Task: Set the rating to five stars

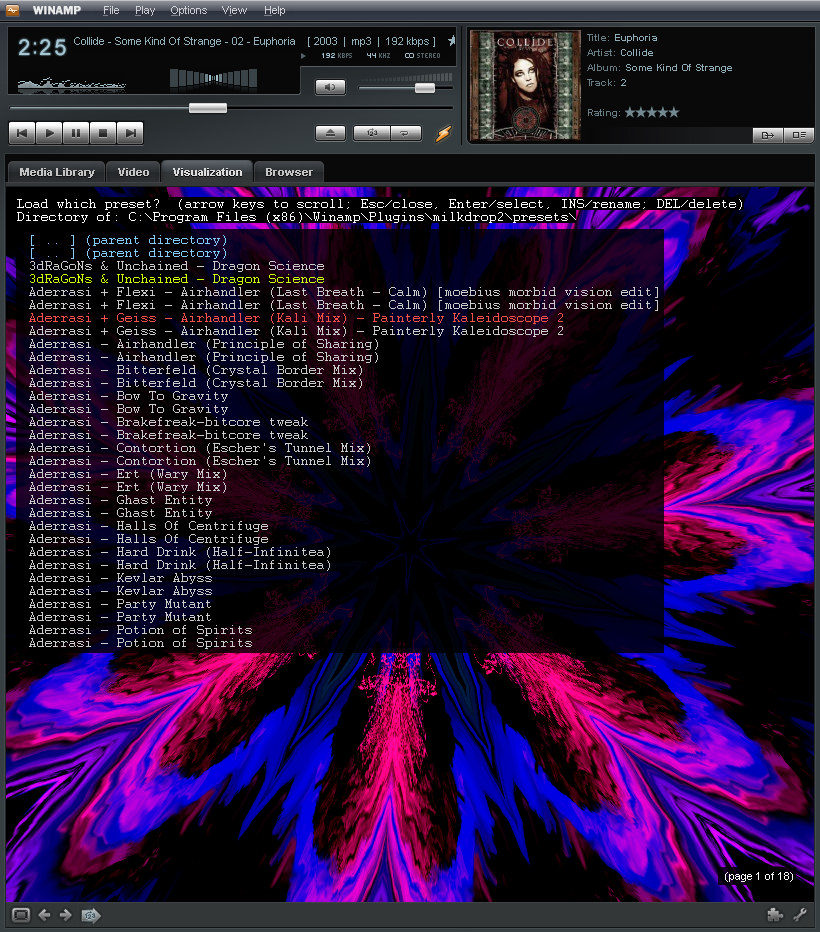Action: click(673, 112)
